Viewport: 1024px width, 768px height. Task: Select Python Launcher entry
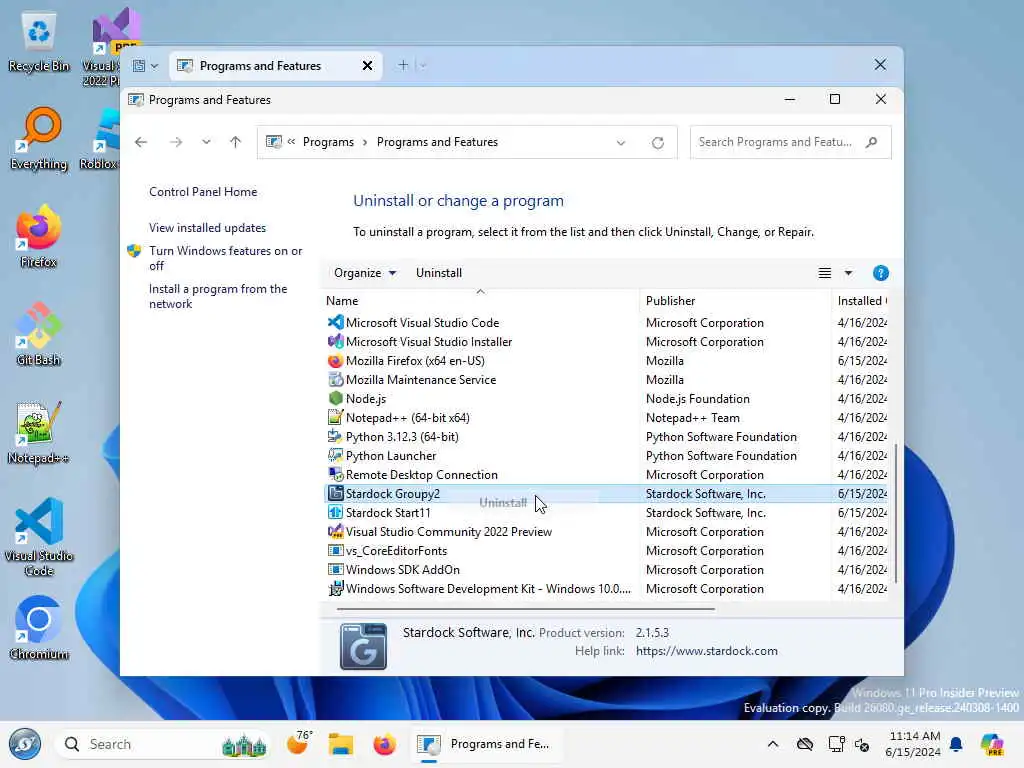click(x=606, y=456)
